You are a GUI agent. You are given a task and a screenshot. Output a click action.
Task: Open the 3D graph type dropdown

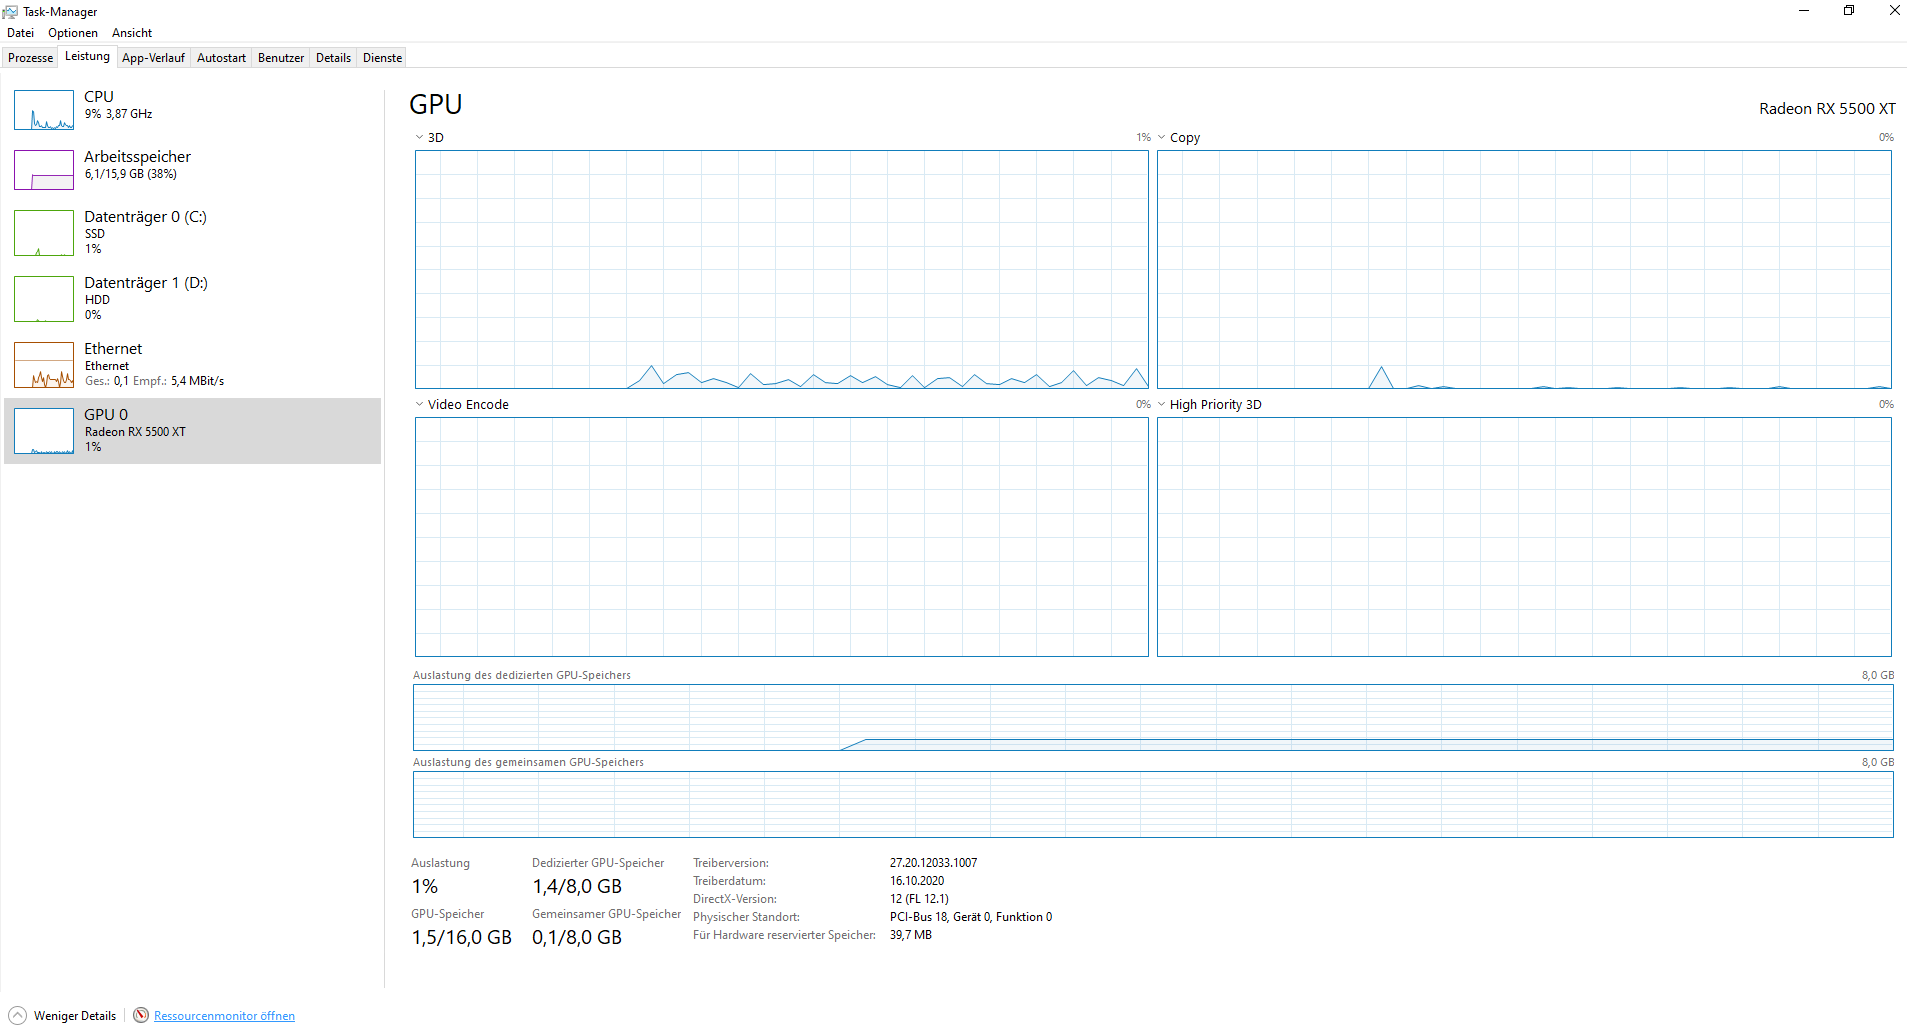click(419, 137)
